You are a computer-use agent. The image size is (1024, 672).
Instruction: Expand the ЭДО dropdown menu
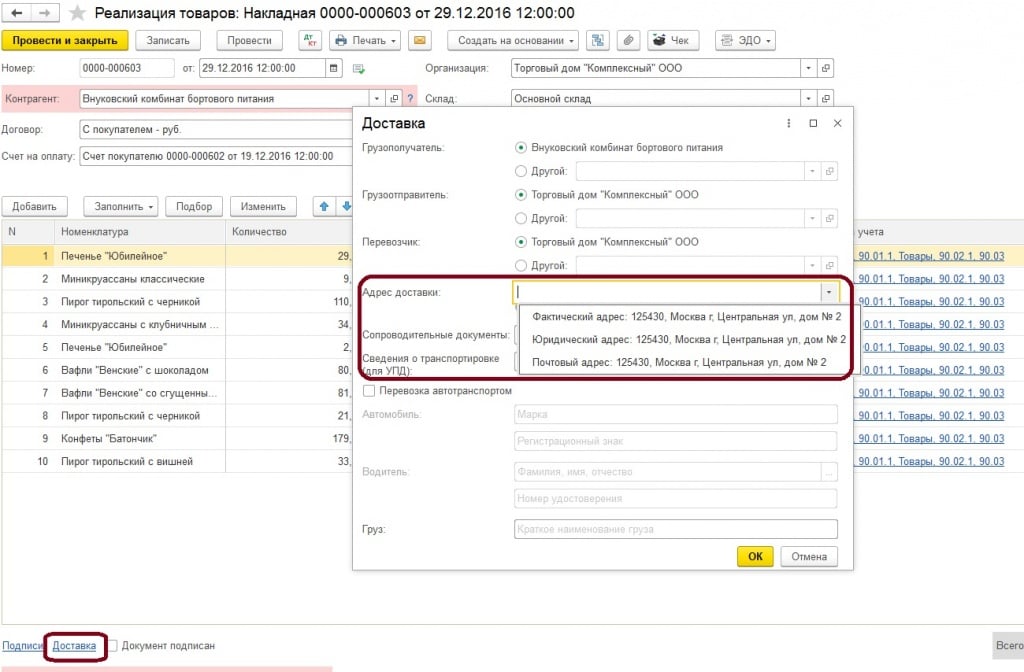click(745, 41)
